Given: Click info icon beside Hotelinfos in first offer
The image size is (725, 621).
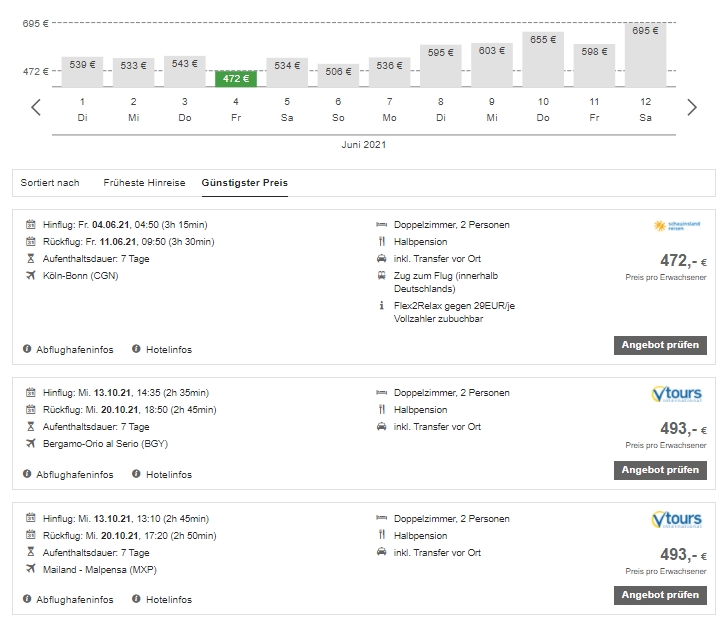Looking at the screenshot, I should (x=136, y=349).
